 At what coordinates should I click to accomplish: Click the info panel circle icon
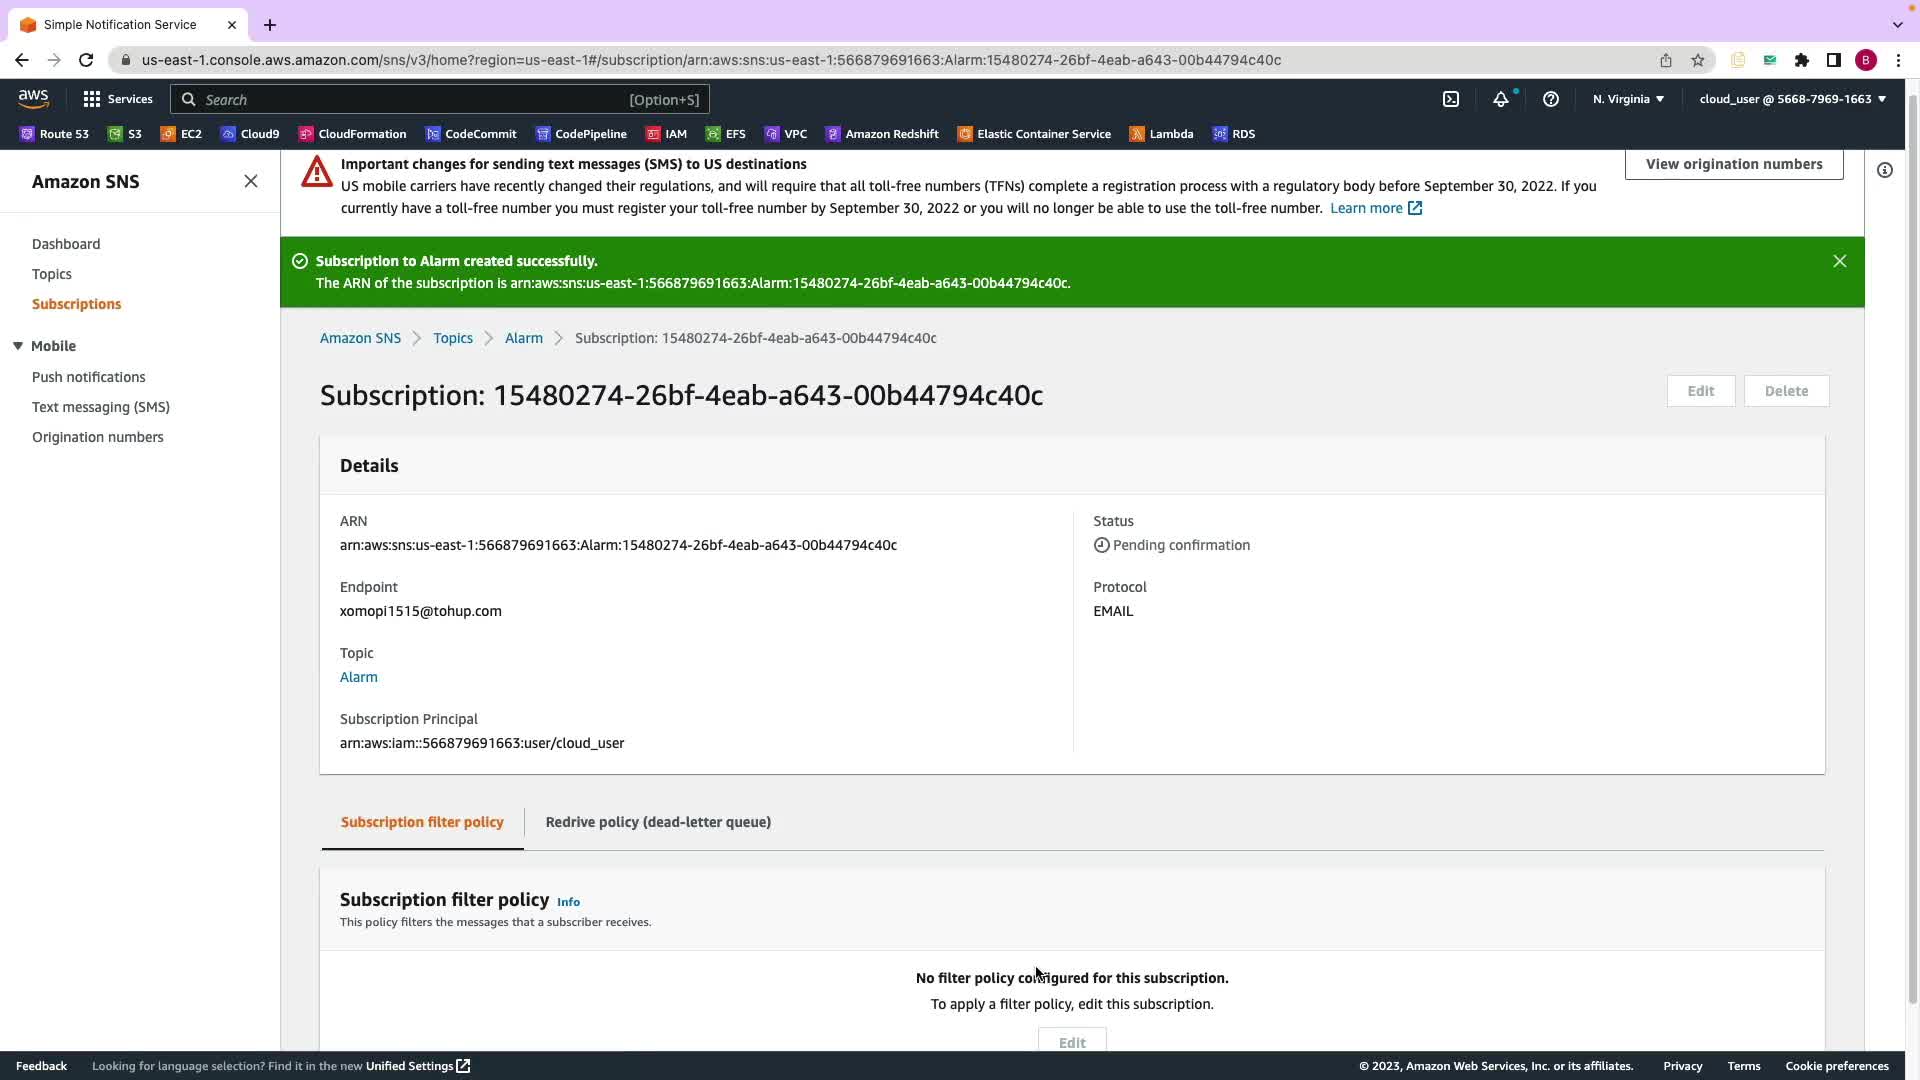pyautogui.click(x=1884, y=171)
